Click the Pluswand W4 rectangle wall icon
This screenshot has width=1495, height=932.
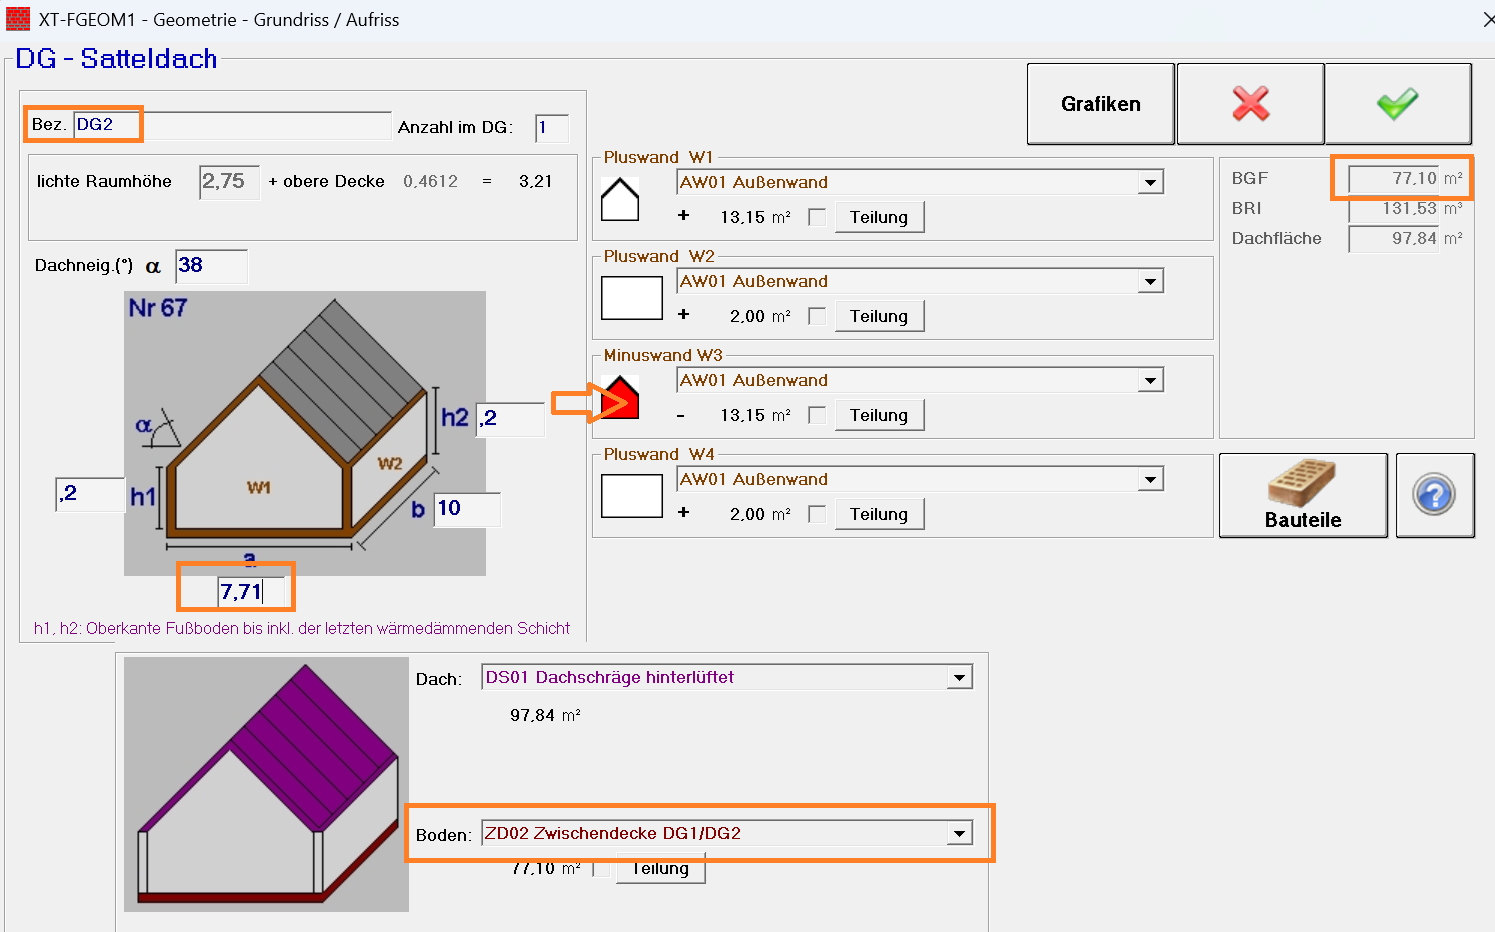631,496
